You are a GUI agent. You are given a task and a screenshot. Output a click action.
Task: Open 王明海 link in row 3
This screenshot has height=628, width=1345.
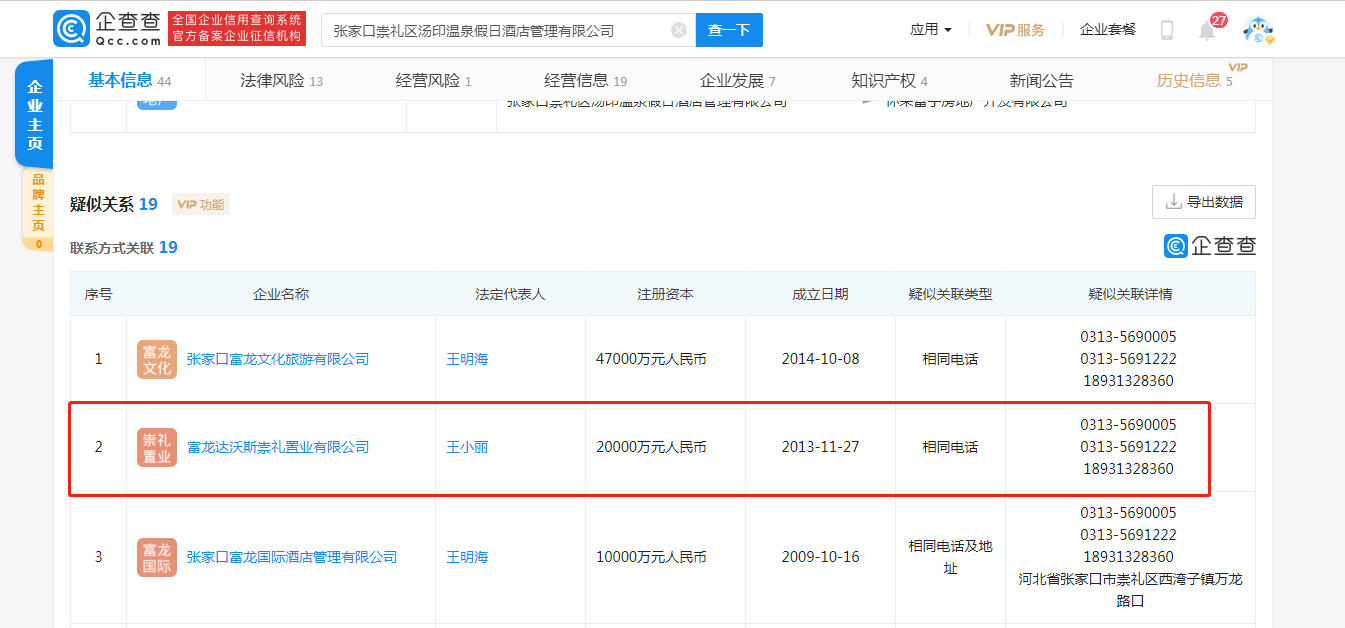pos(467,557)
